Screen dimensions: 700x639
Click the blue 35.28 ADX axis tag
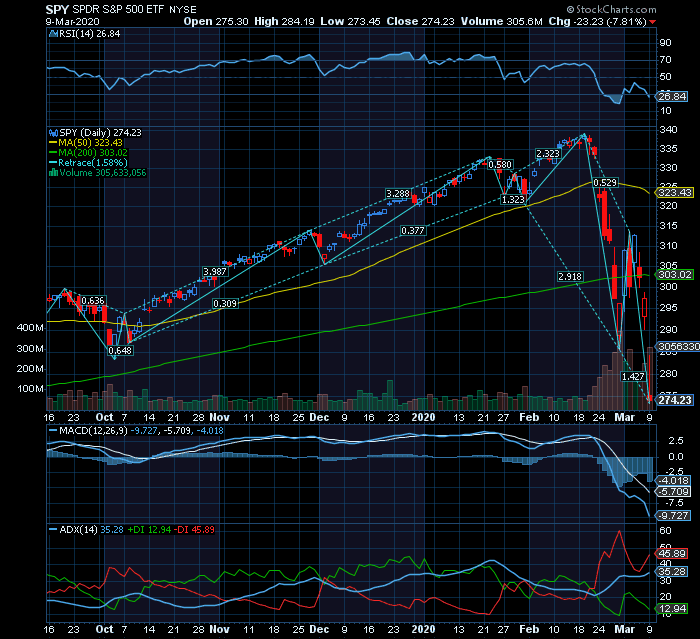(672, 572)
